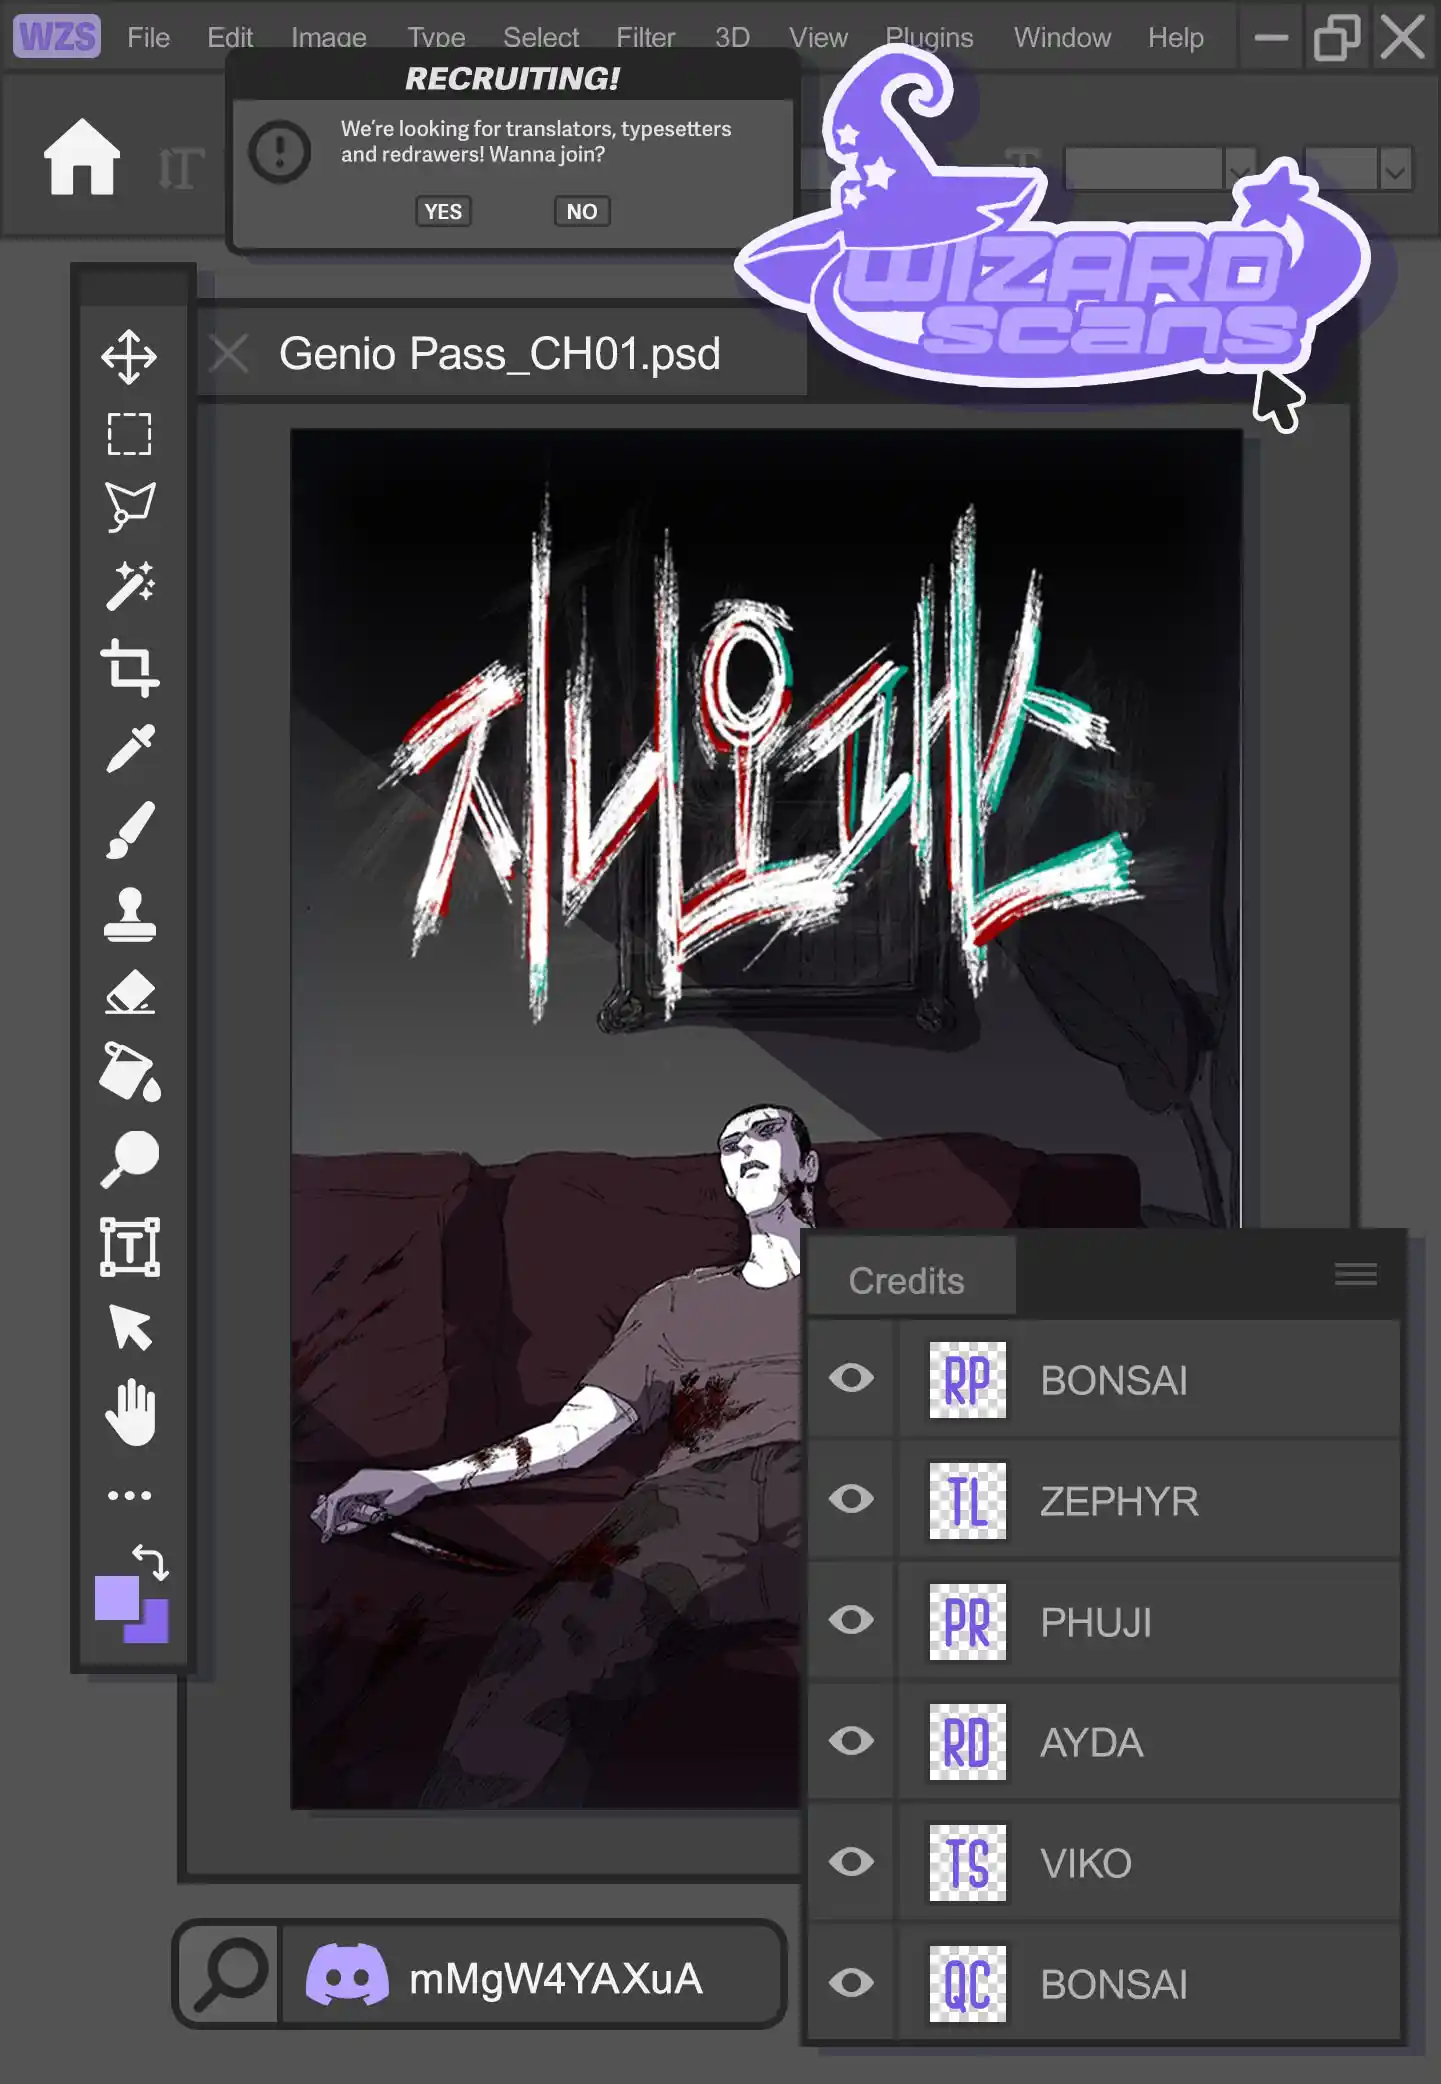This screenshot has width=1441, height=2084.
Task: Select the Rectangular Marquee tool
Action: [x=130, y=434]
